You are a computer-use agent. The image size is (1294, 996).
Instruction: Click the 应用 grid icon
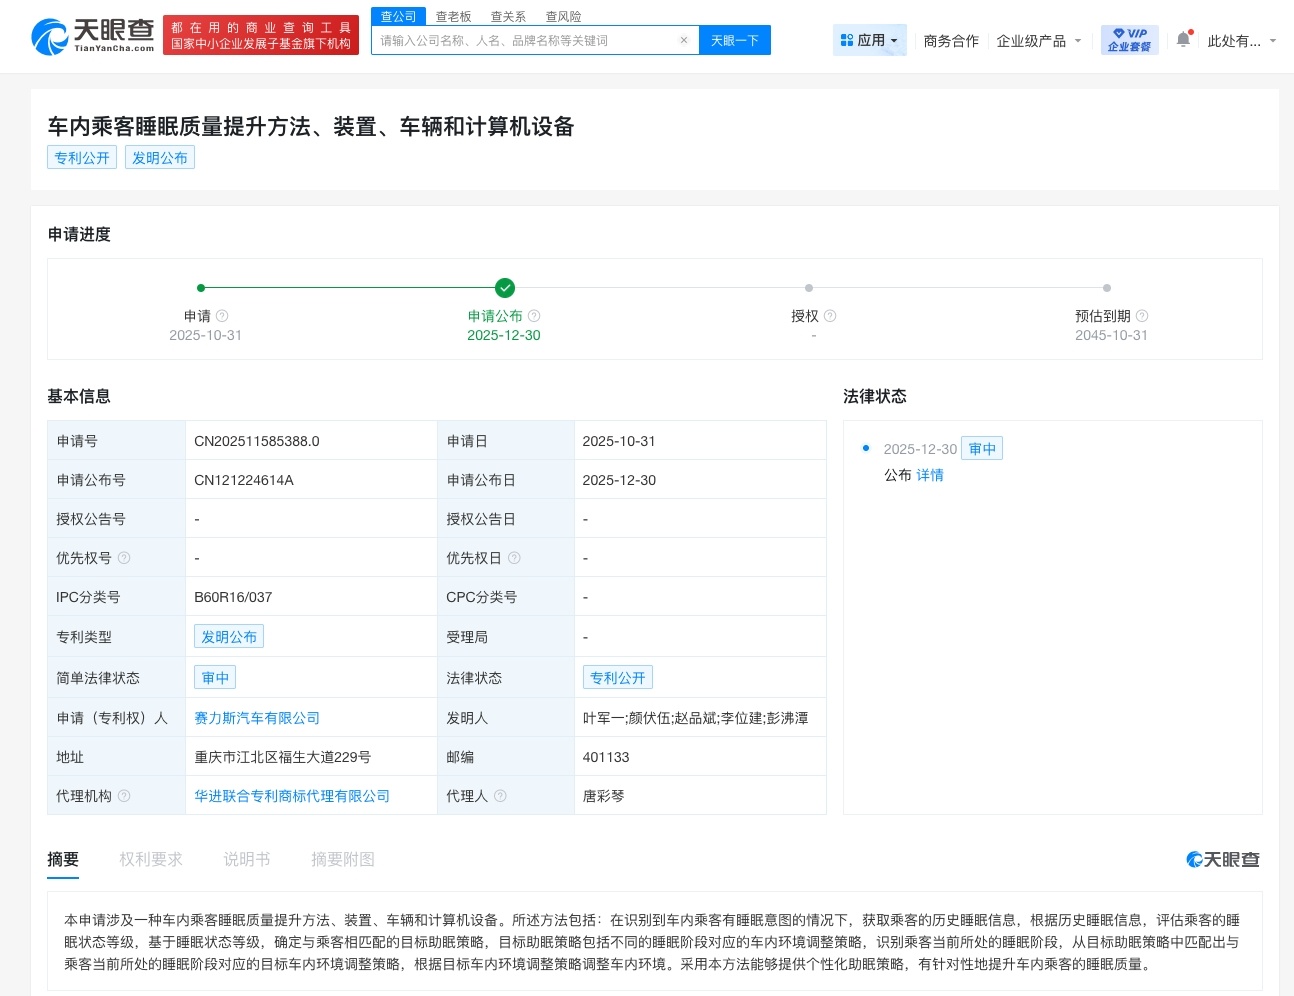[845, 39]
